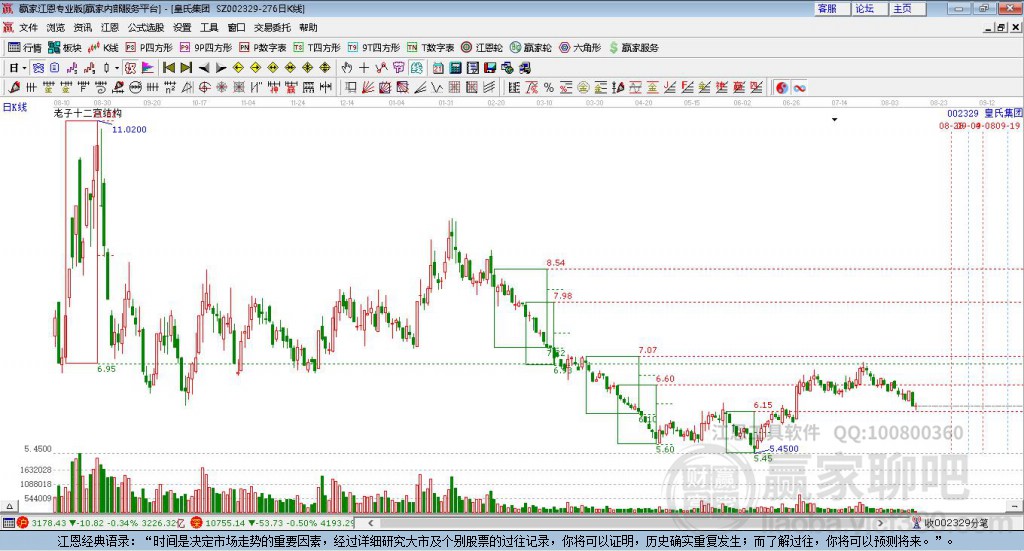Open the 9P四方形 tool

pyautogui.click(x=206, y=48)
